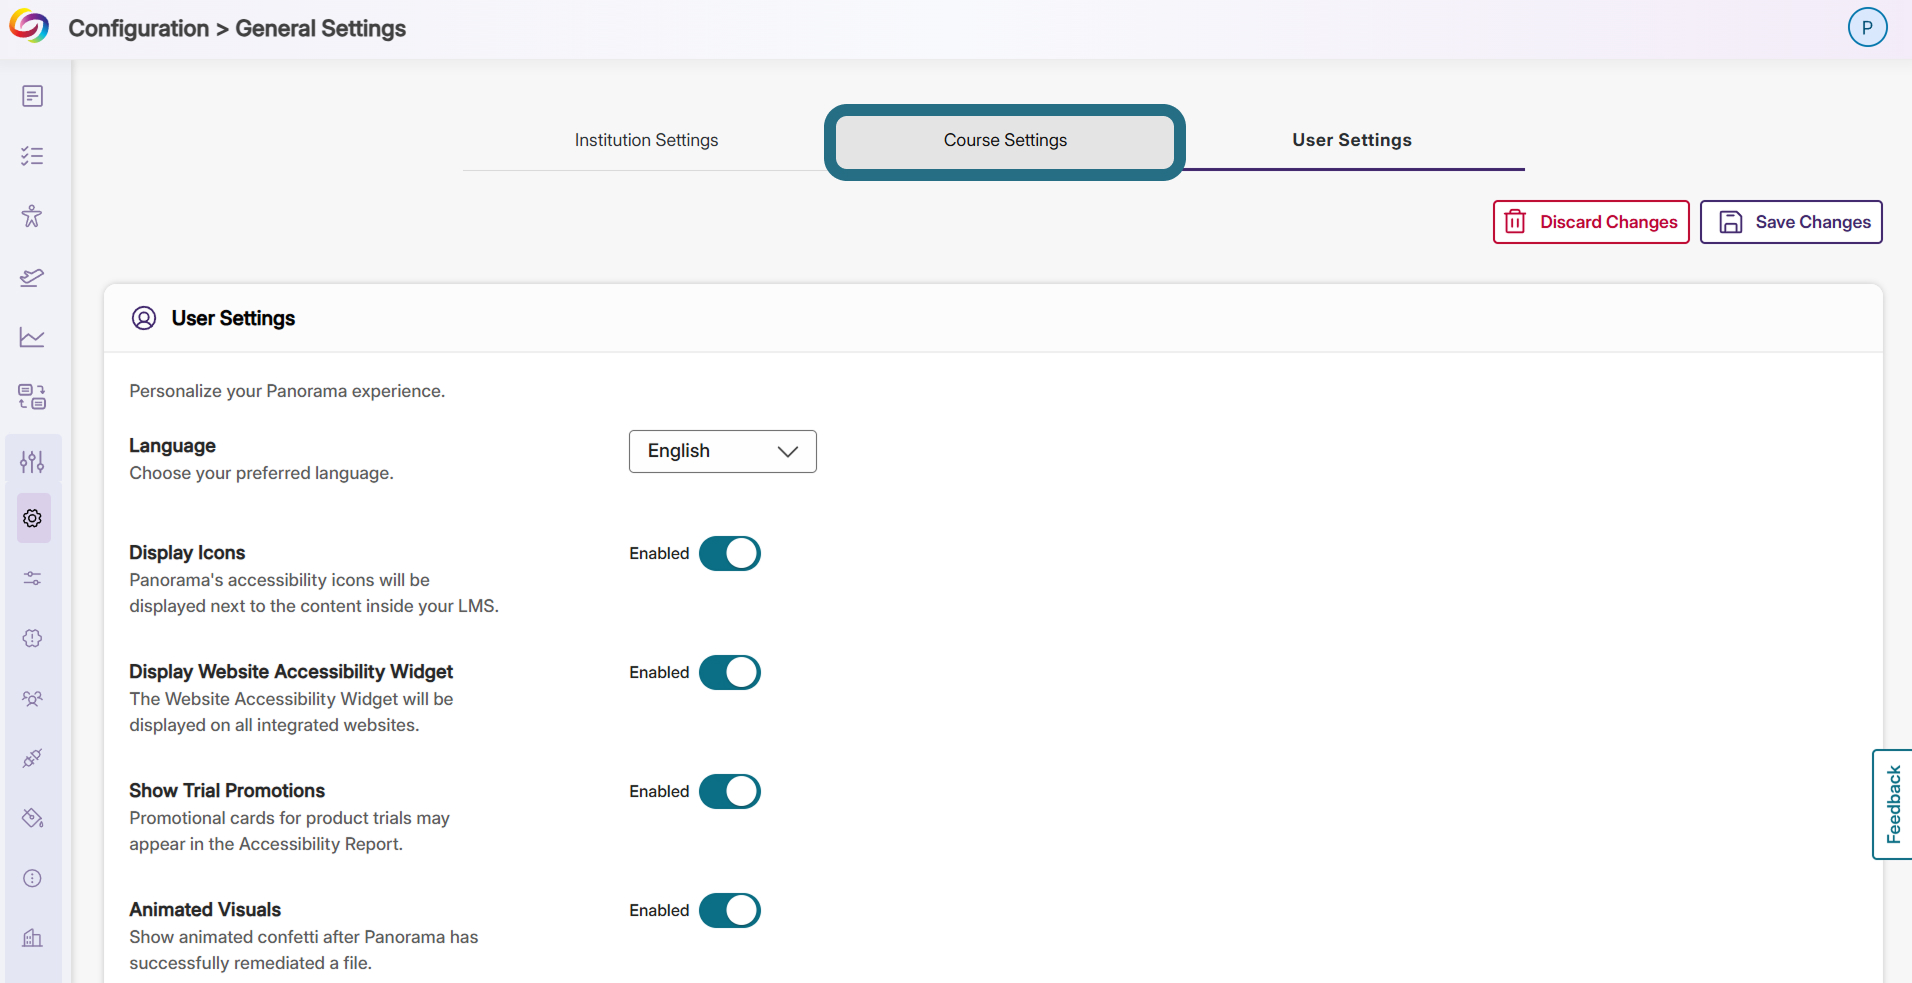This screenshot has width=1912, height=983.
Task: Open the line chart analytics icon
Action: click(x=32, y=337)
